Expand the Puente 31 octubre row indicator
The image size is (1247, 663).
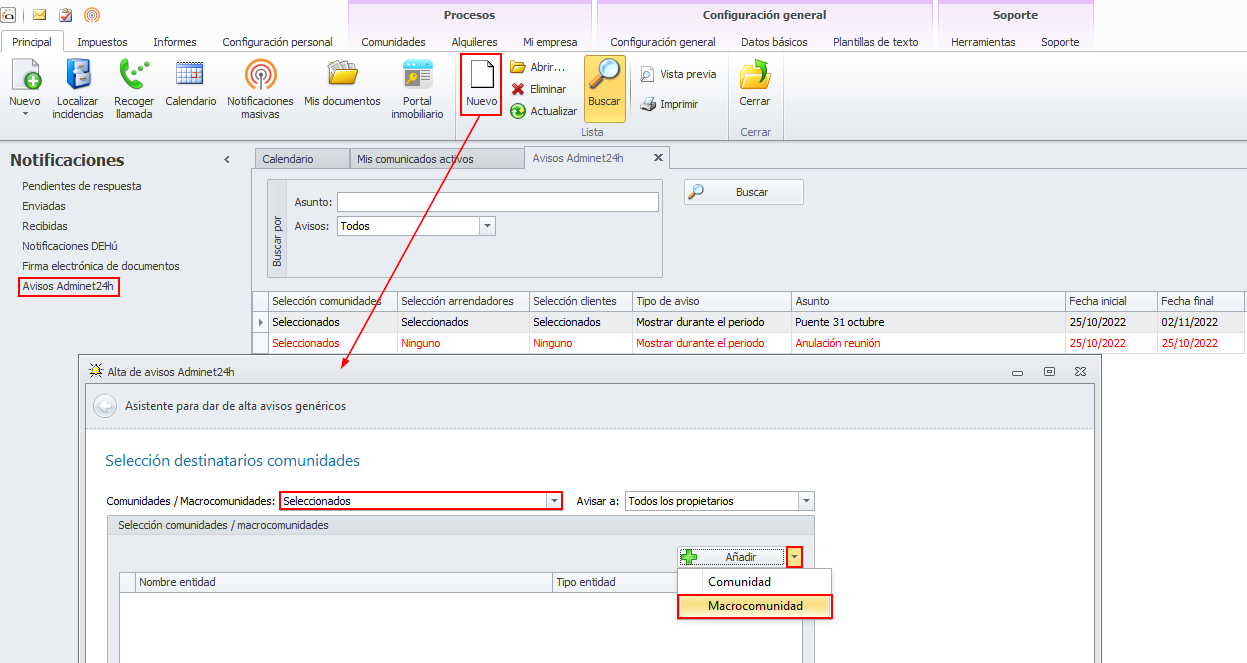coord(261,322)
